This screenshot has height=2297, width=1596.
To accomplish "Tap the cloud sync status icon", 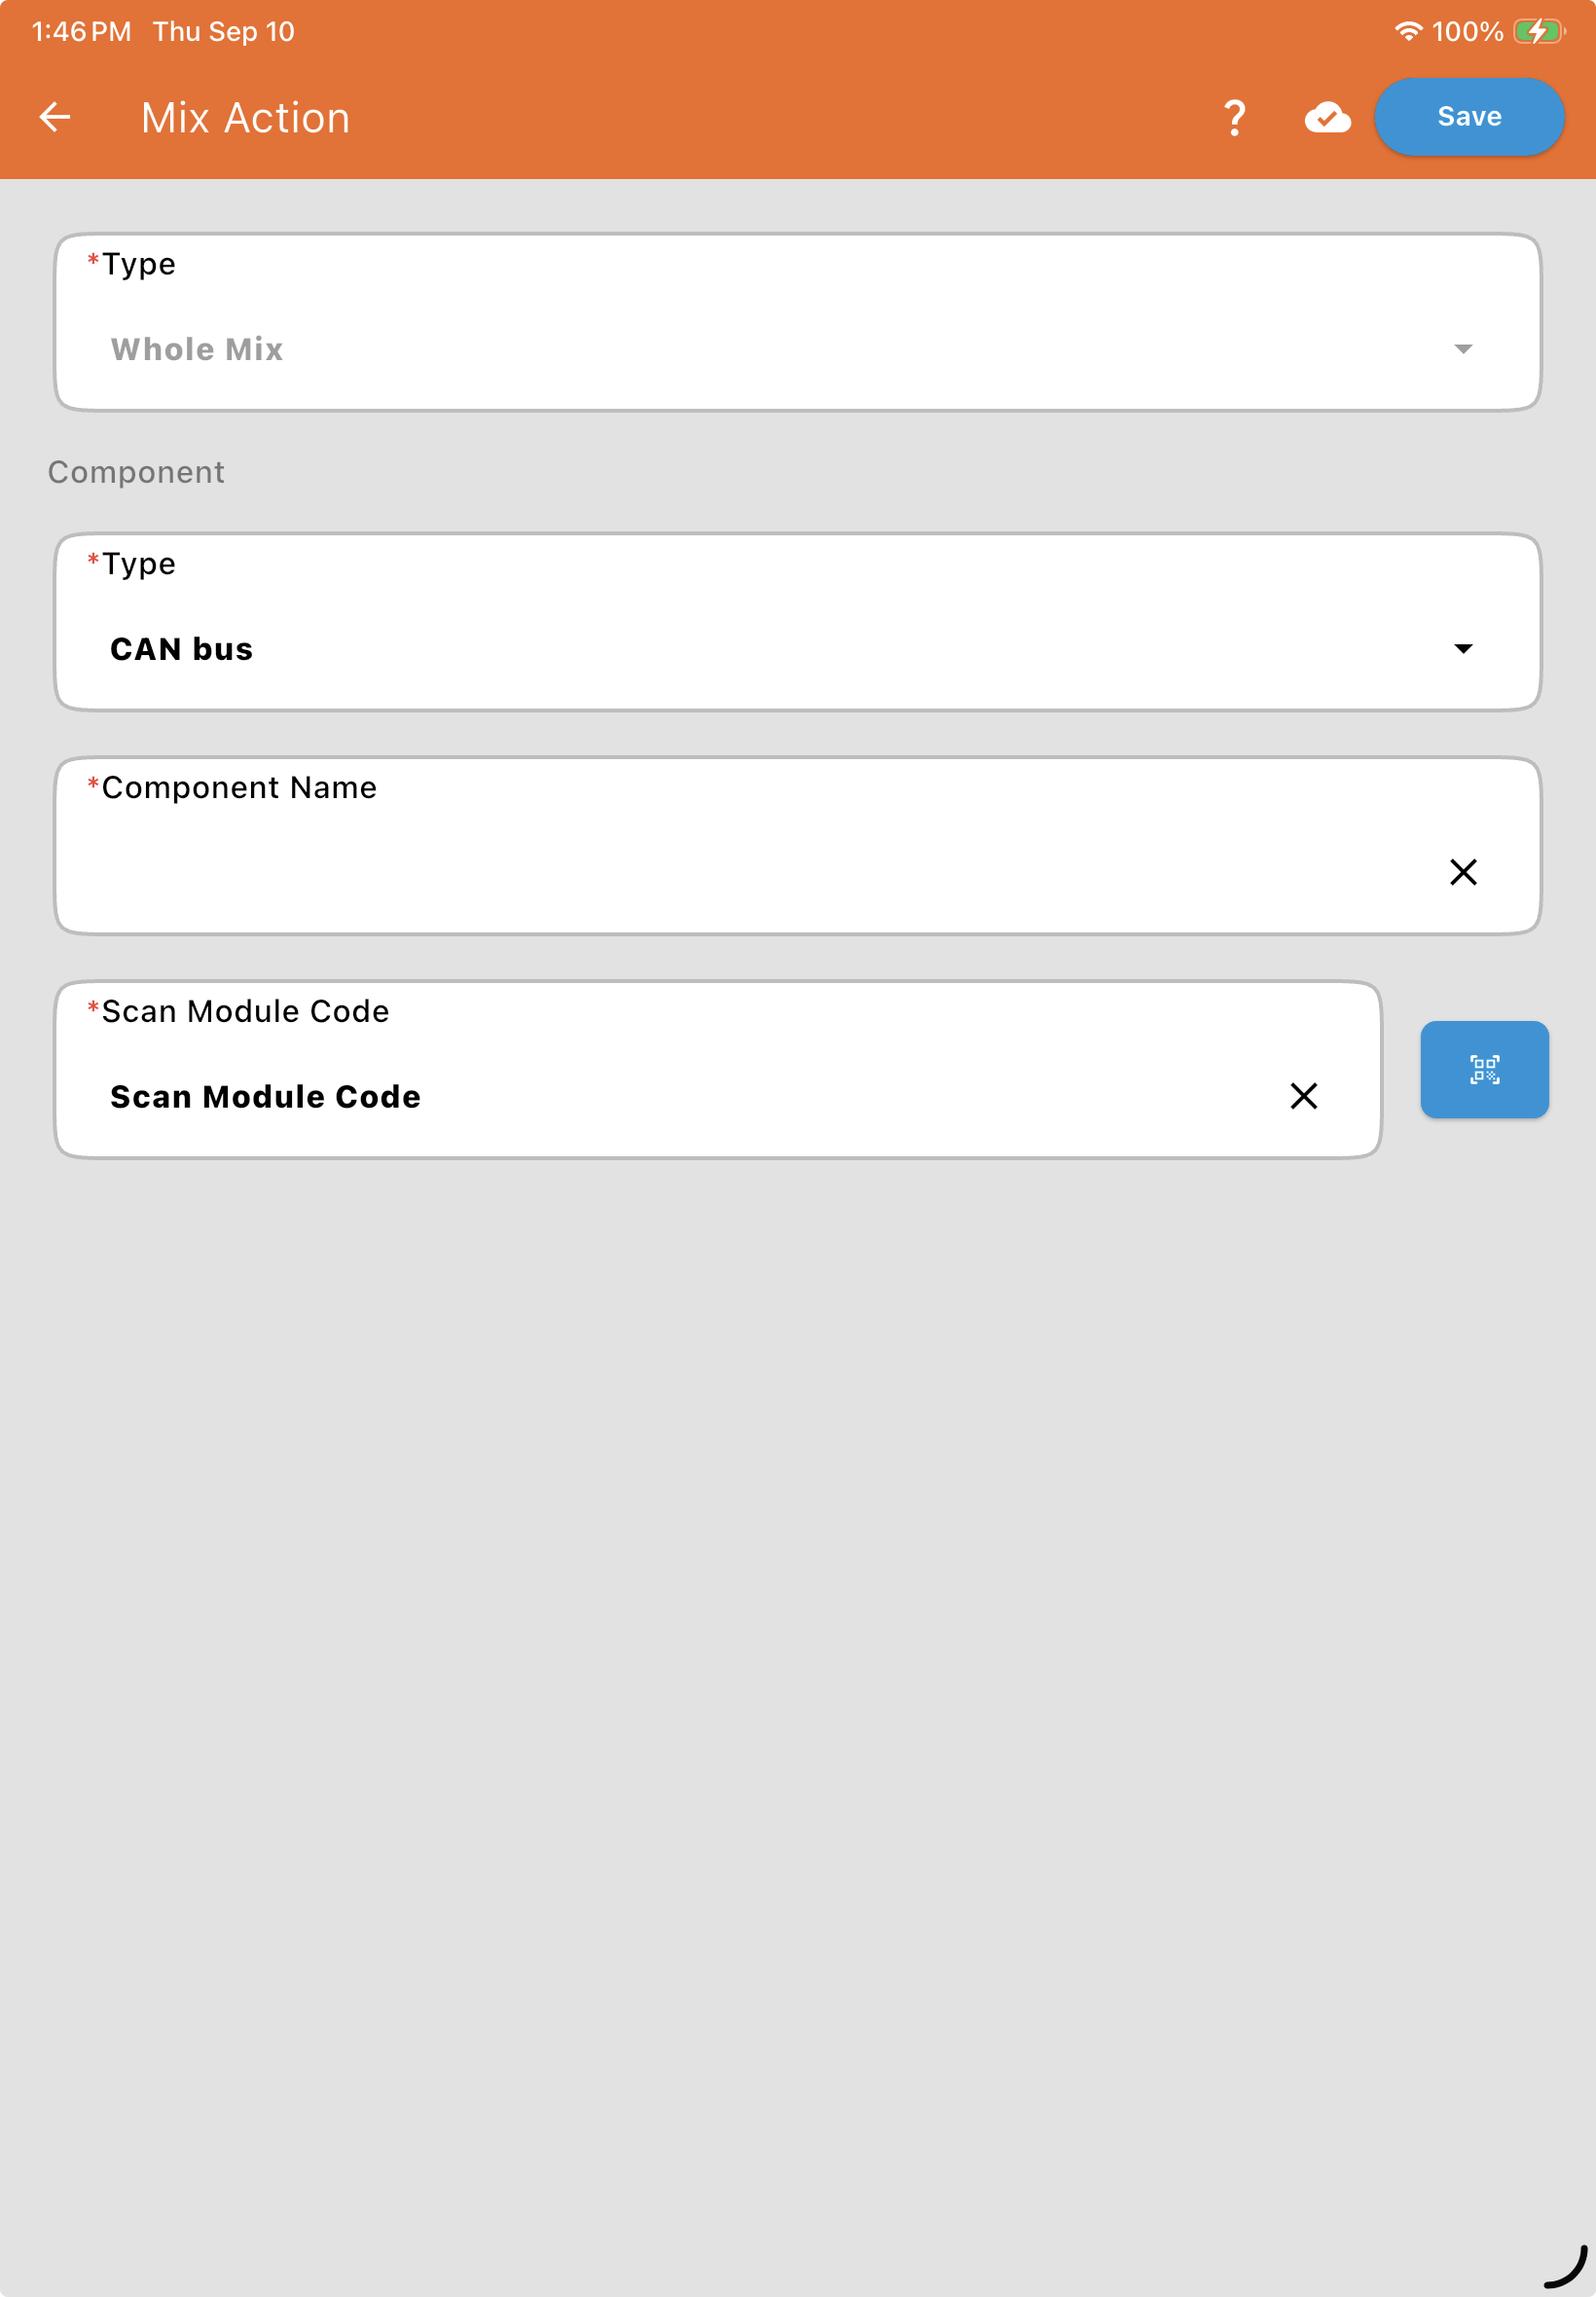I will pos(1327,118).
